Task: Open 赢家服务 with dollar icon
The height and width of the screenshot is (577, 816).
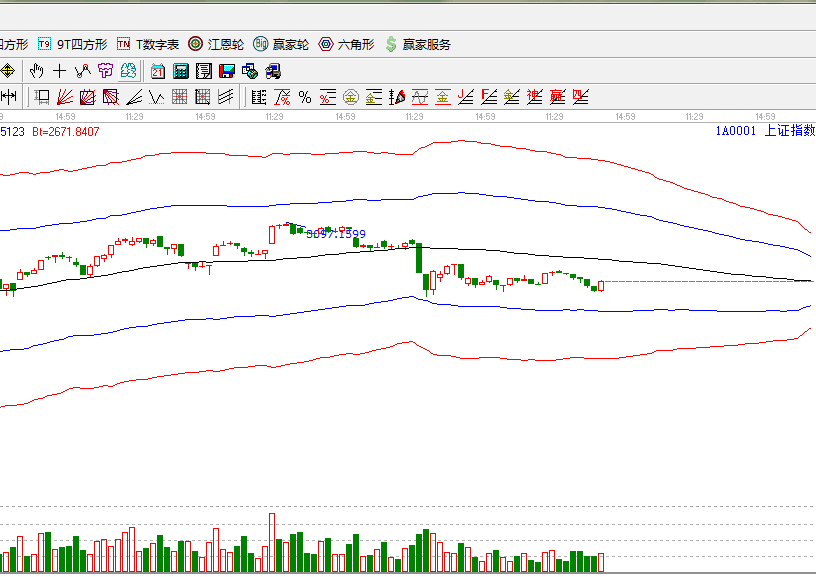Action: tap(417, 44)
